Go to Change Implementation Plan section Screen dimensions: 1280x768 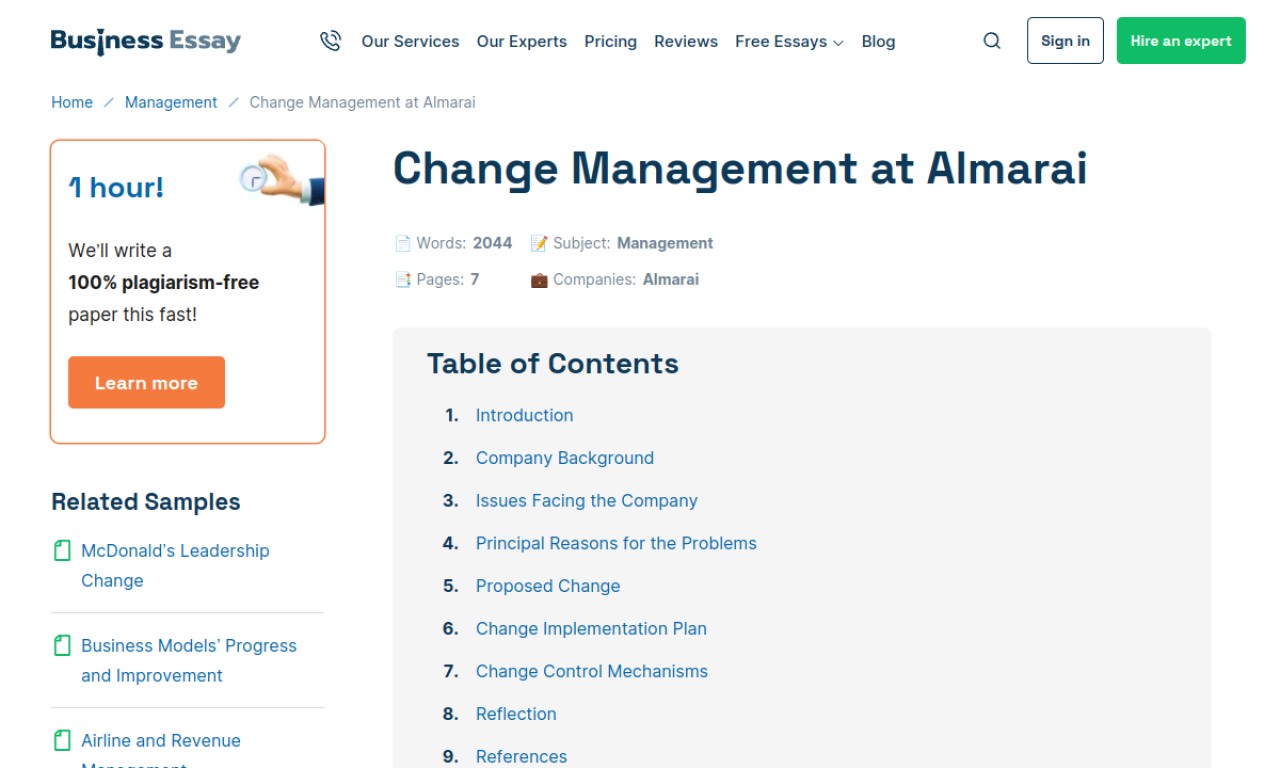click(x=591, y=629)
